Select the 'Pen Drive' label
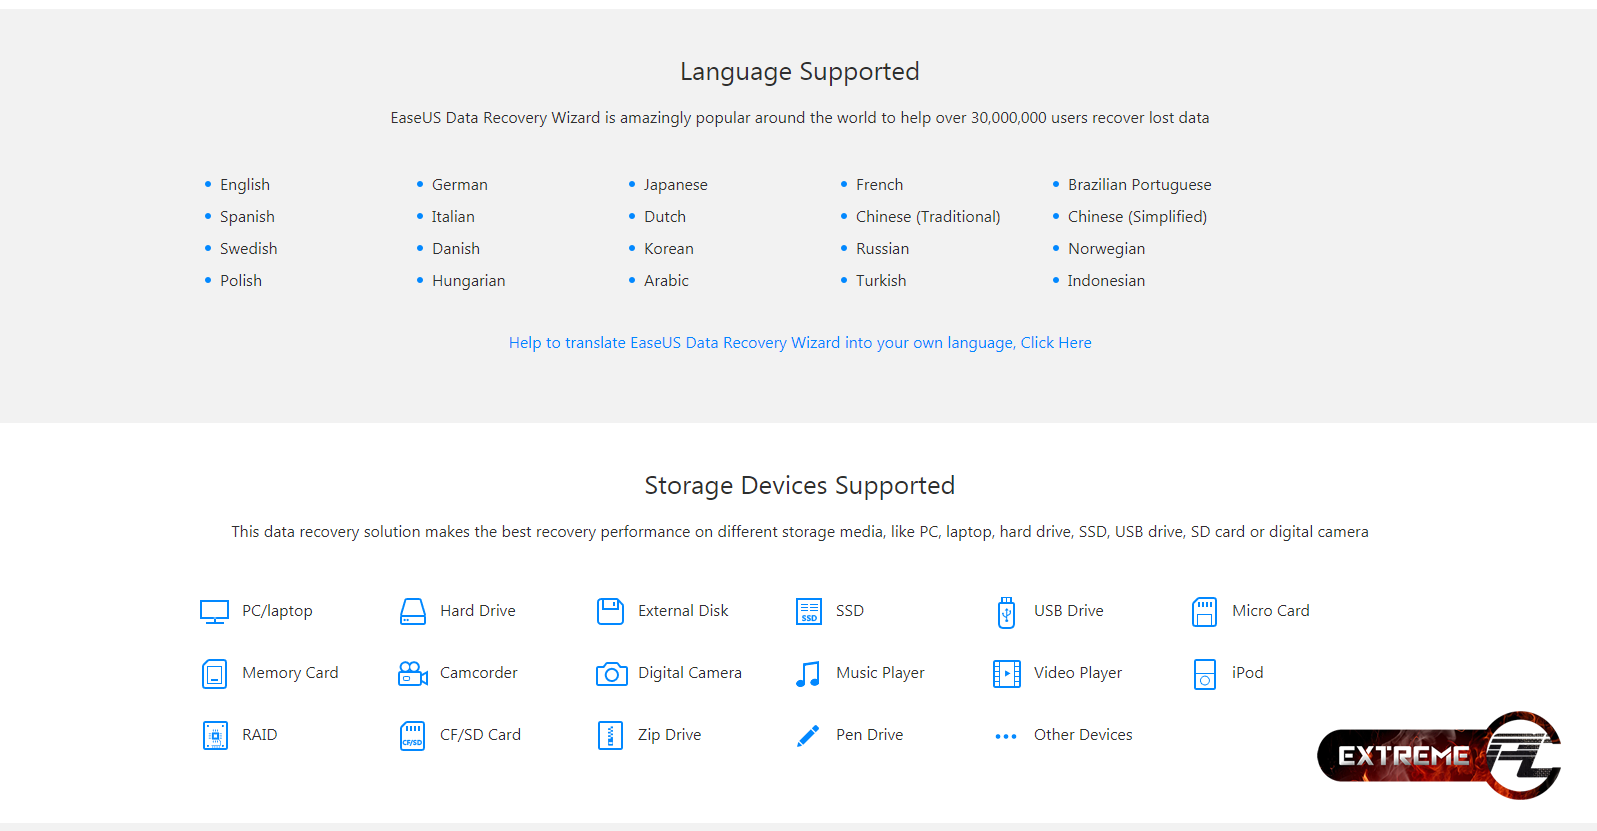 coord(870,735)
